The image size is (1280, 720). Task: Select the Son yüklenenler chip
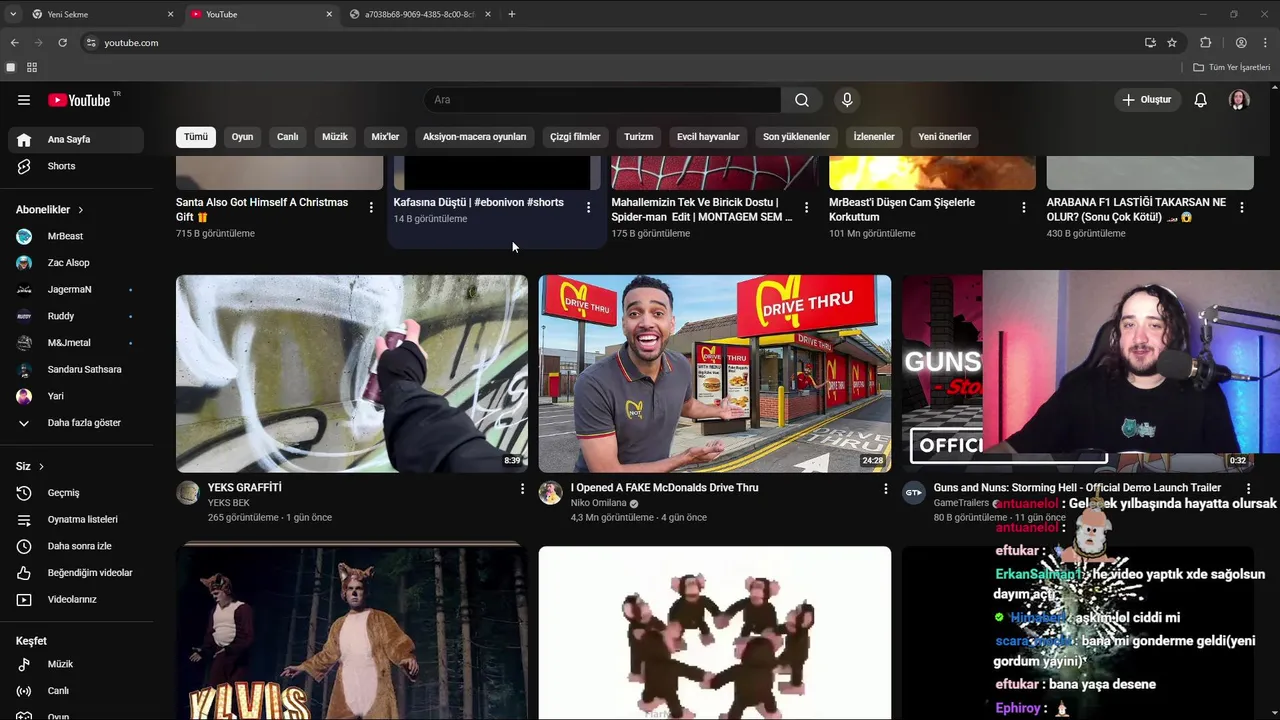(x=796, y=137)
